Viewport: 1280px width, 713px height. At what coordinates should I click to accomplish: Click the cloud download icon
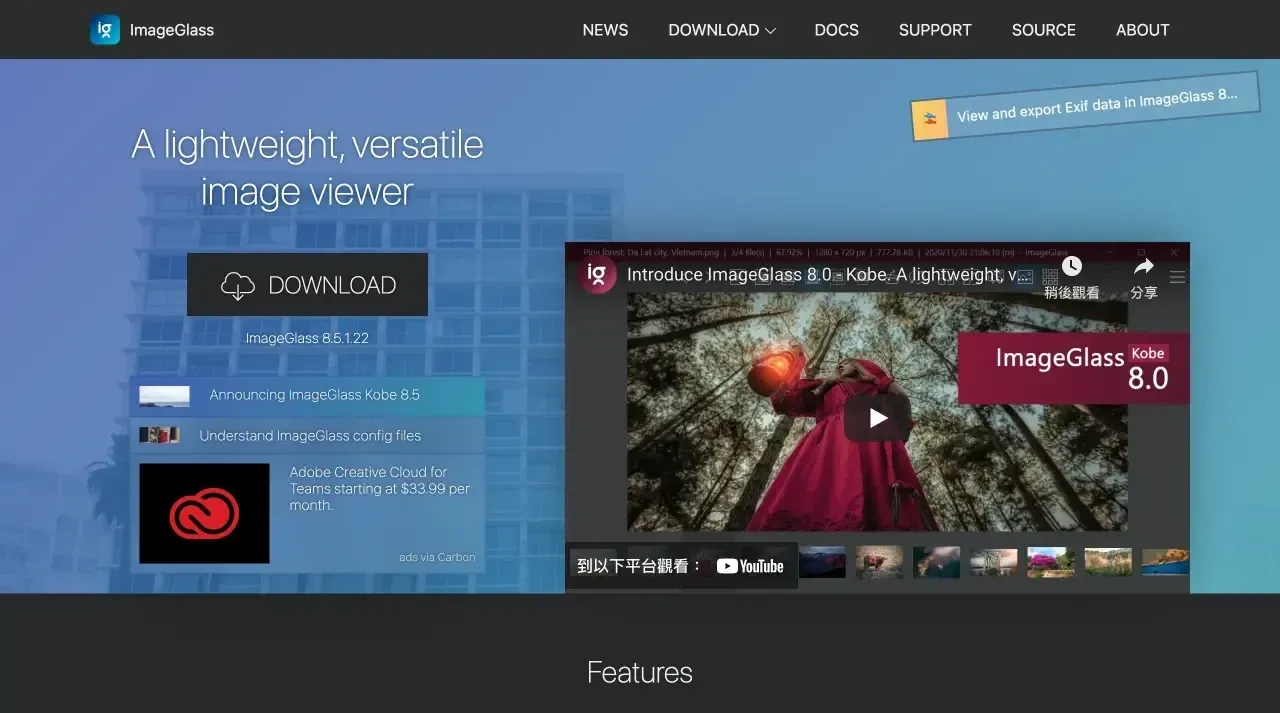point(238,286)
